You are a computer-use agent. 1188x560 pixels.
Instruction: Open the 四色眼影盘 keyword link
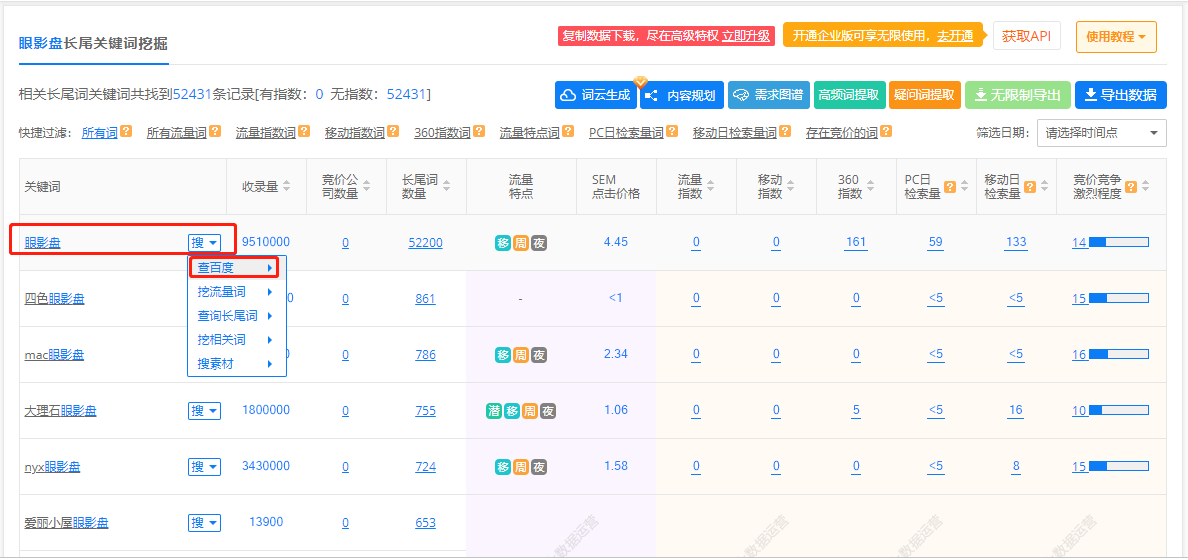[x=55, y=299]
